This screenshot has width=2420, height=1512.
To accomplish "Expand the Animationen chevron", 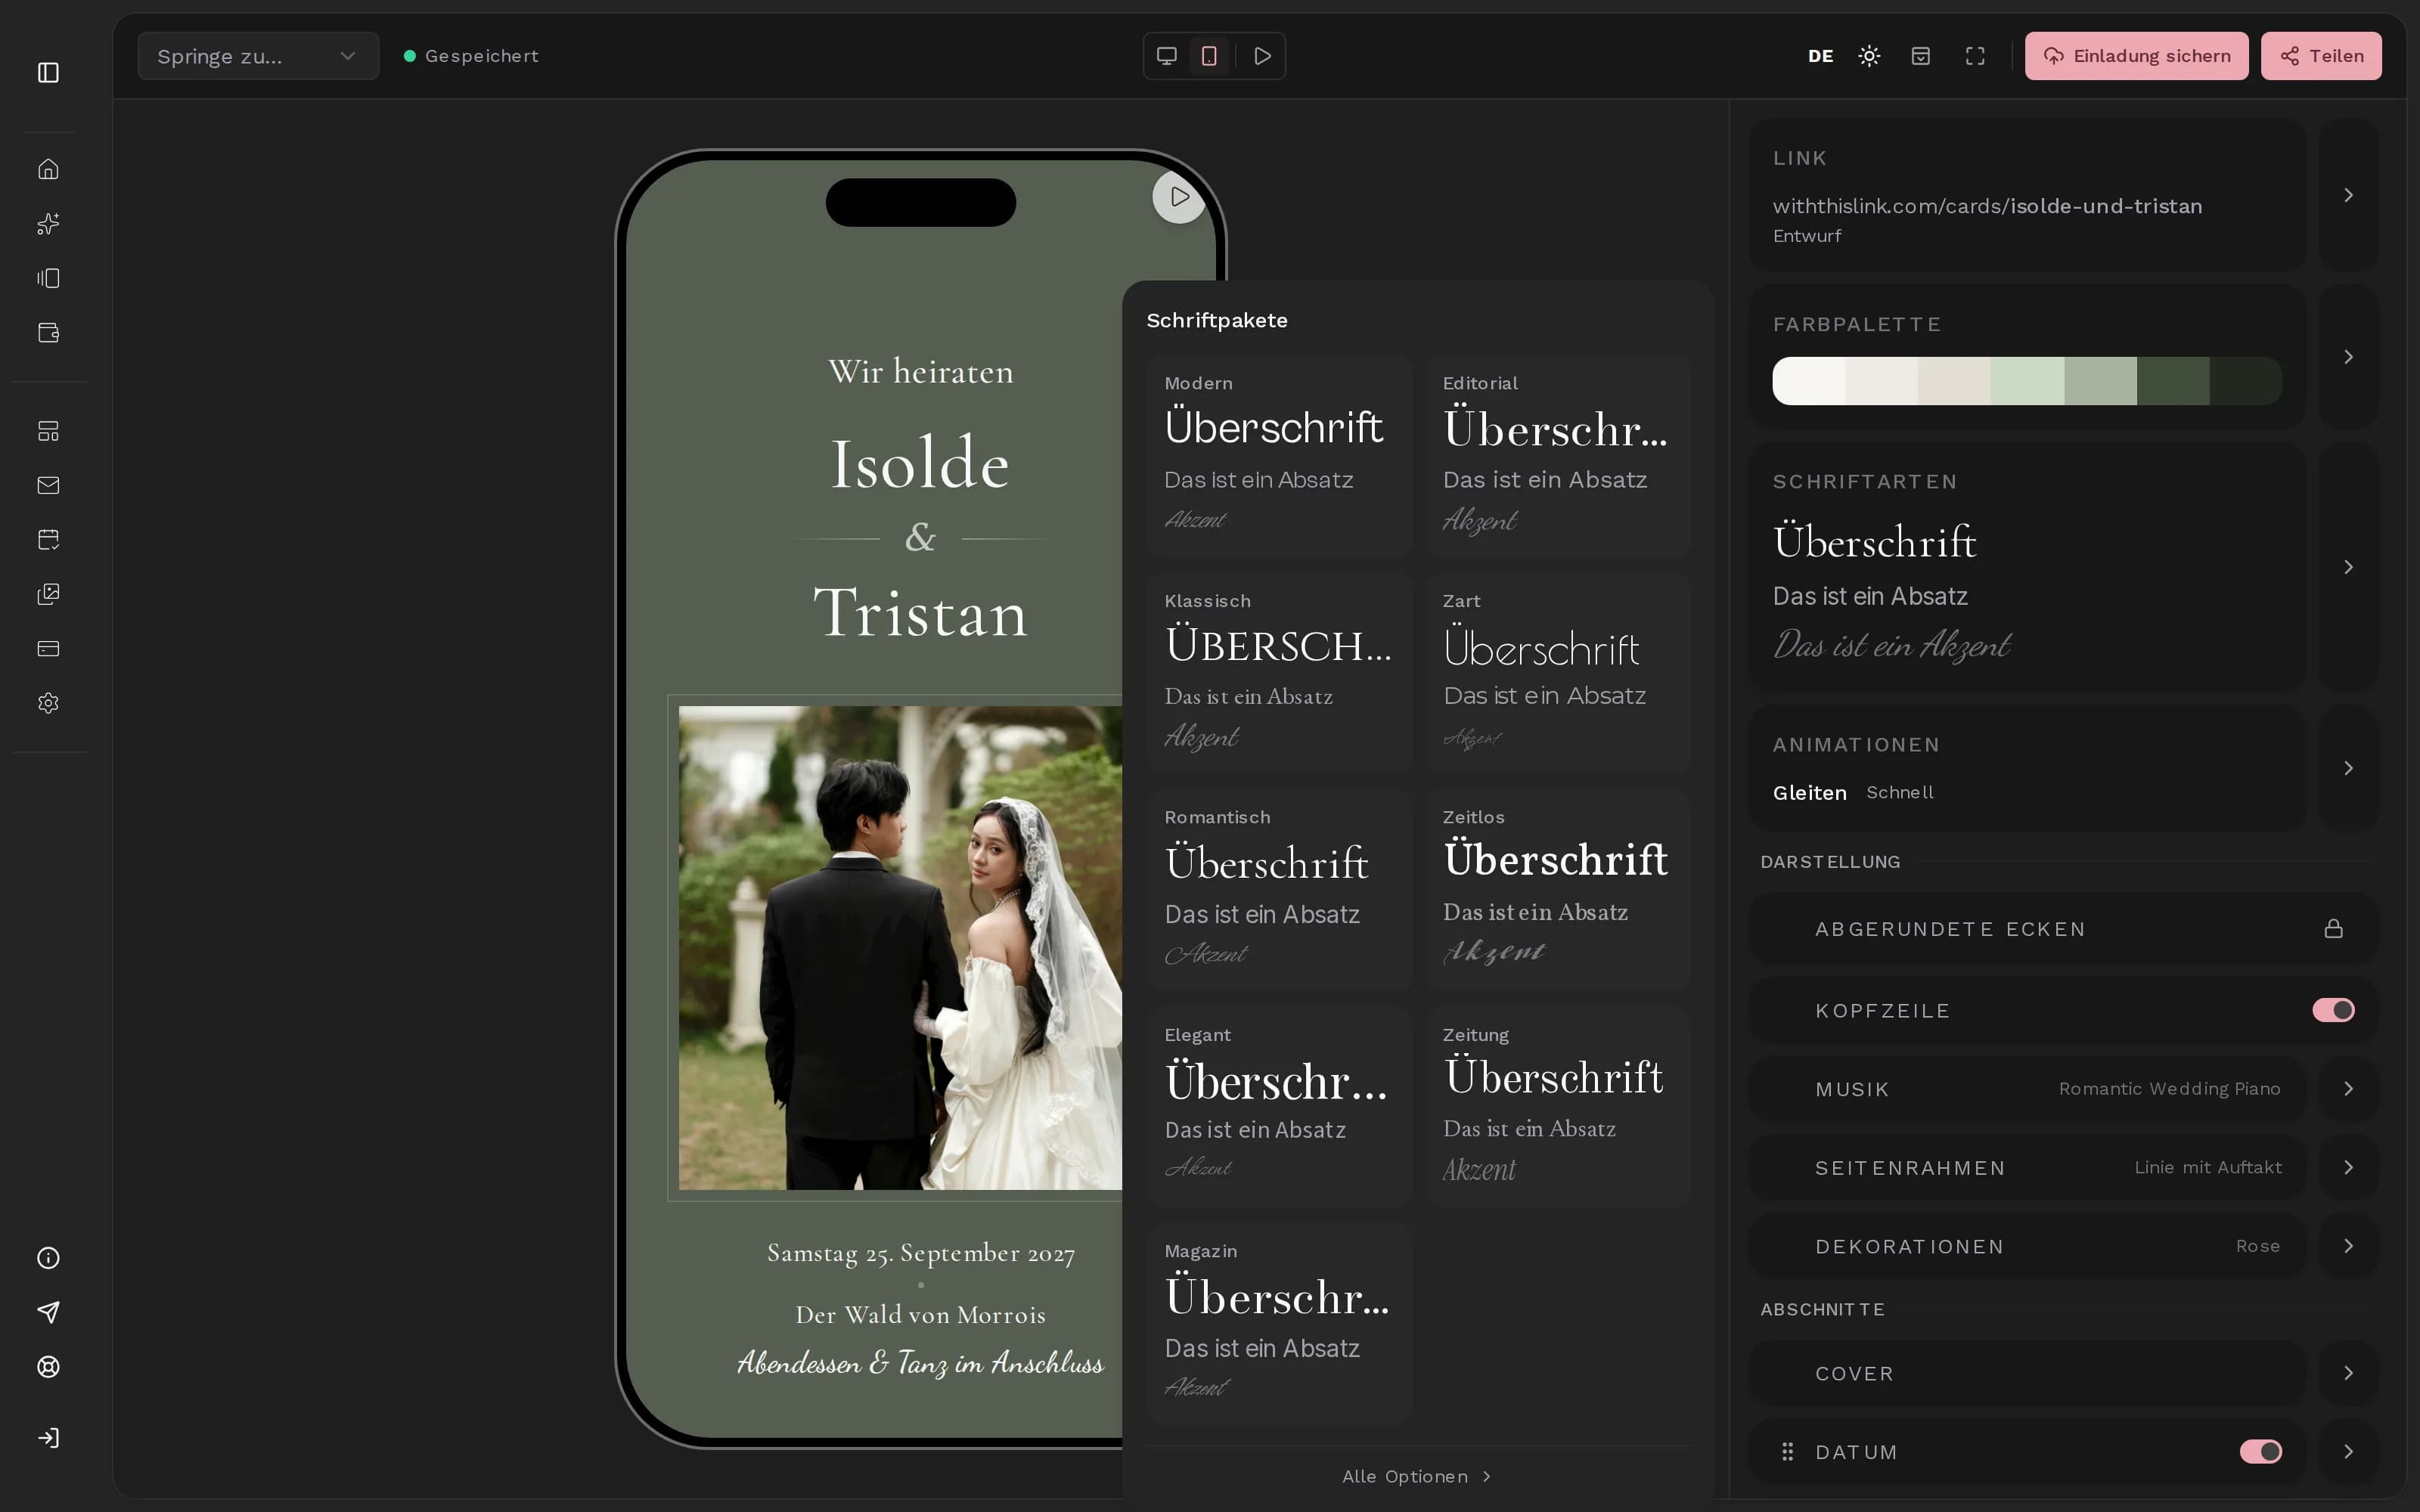I will (x=2349, y=768).
